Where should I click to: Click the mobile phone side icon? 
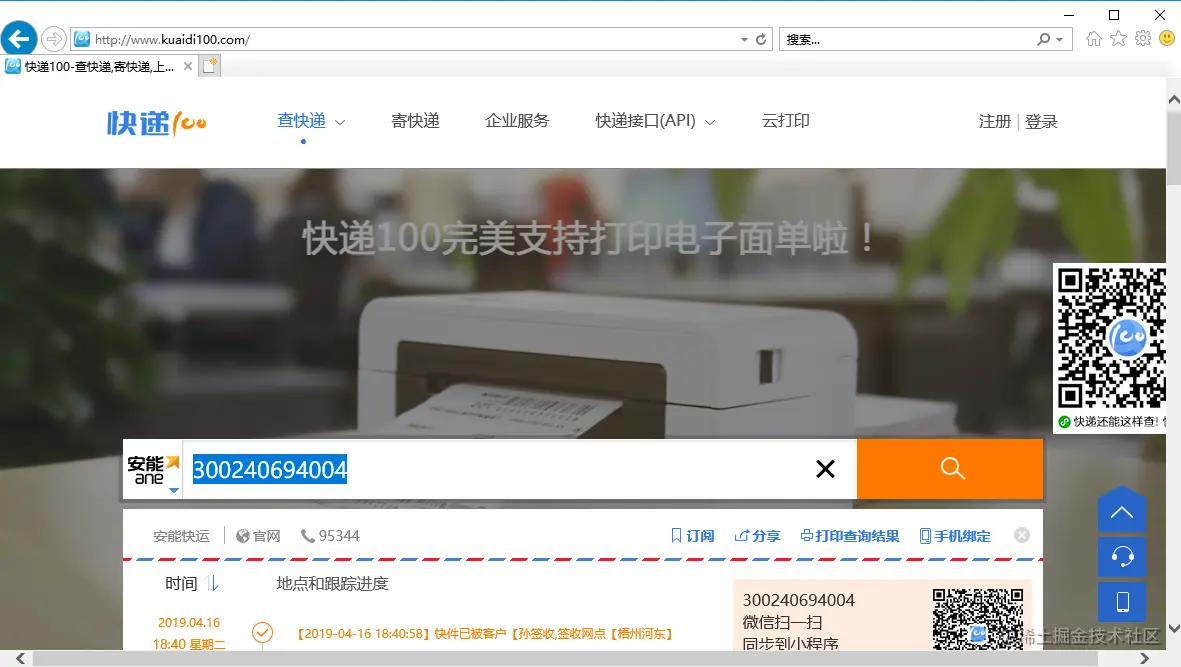(1121, 602)
